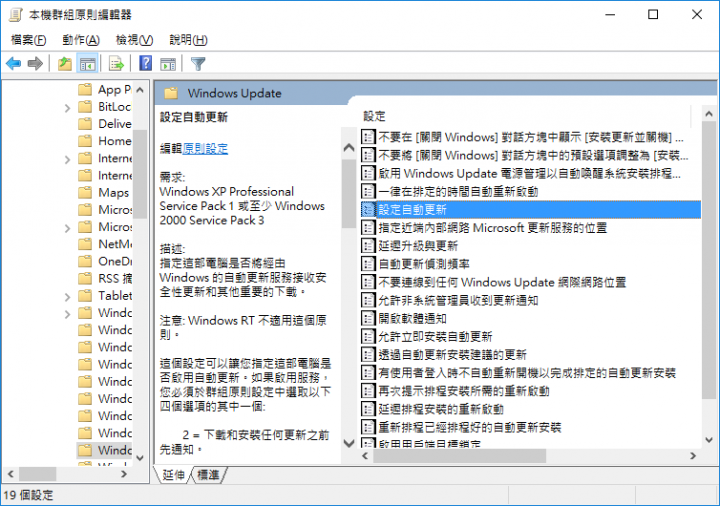Image resolution: width=720 pixels, height=506 pixels.
Task: Click the policy icon beside 設定自動更新
Action: click(x=368, y=210)
